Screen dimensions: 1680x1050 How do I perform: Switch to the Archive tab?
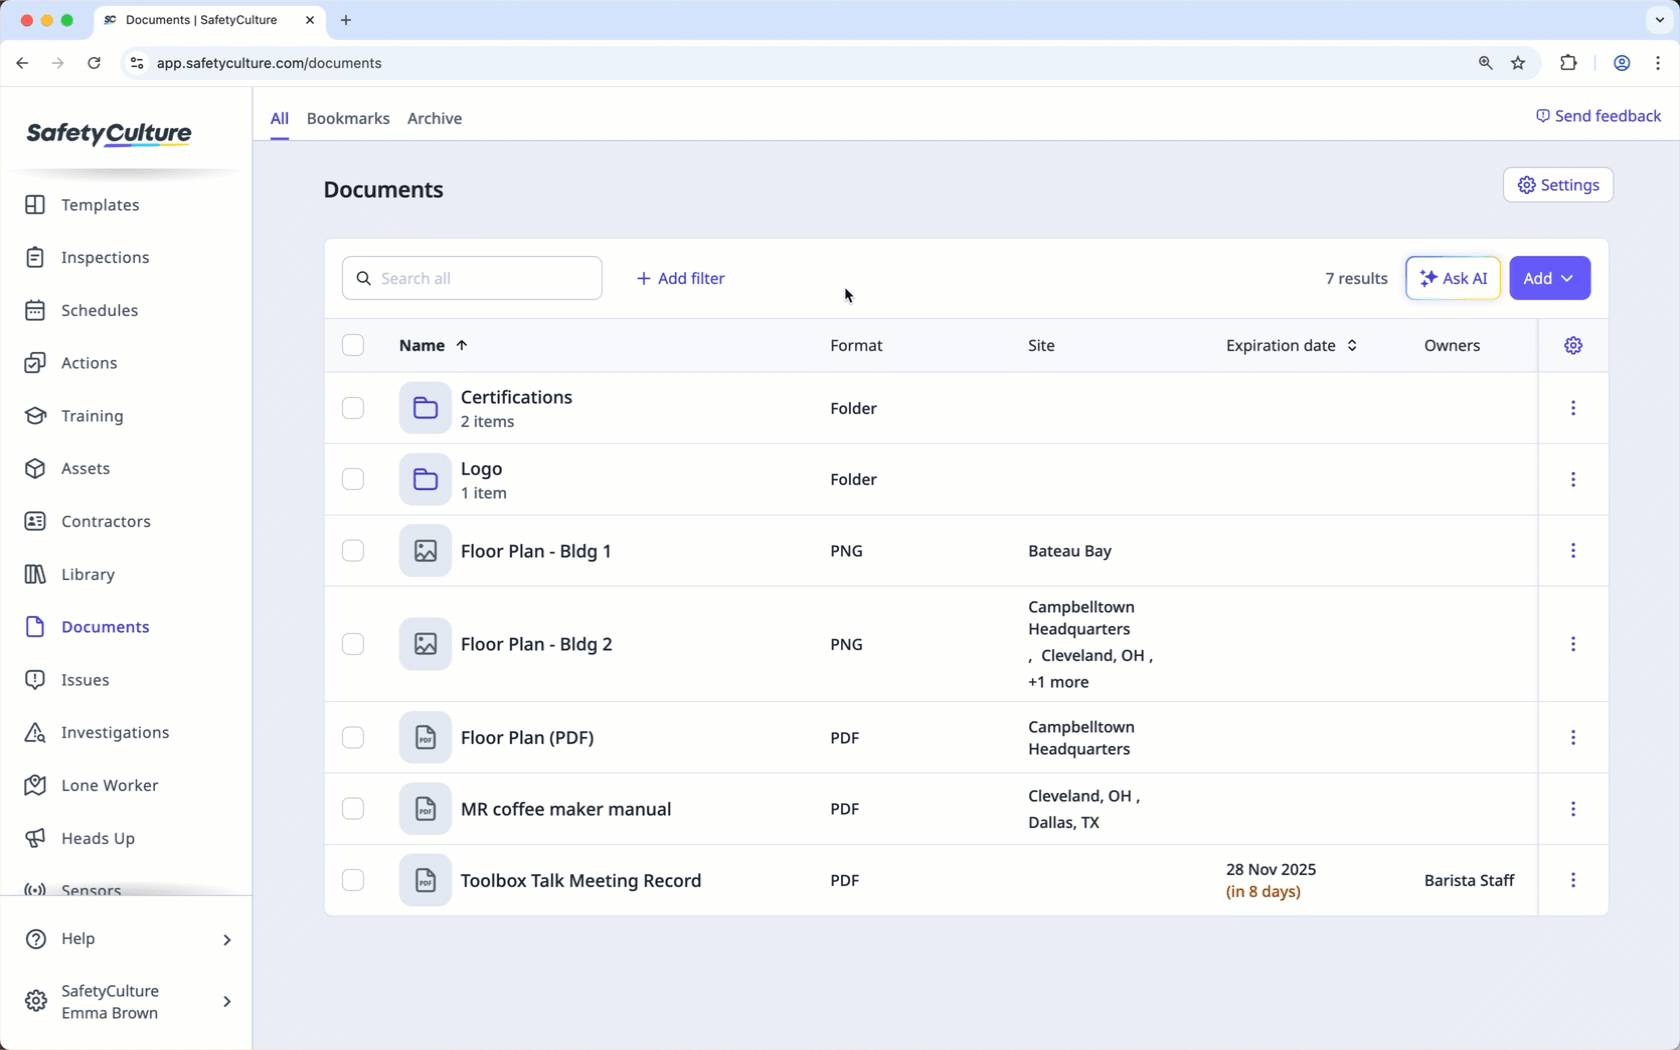[x=434, y=118]
